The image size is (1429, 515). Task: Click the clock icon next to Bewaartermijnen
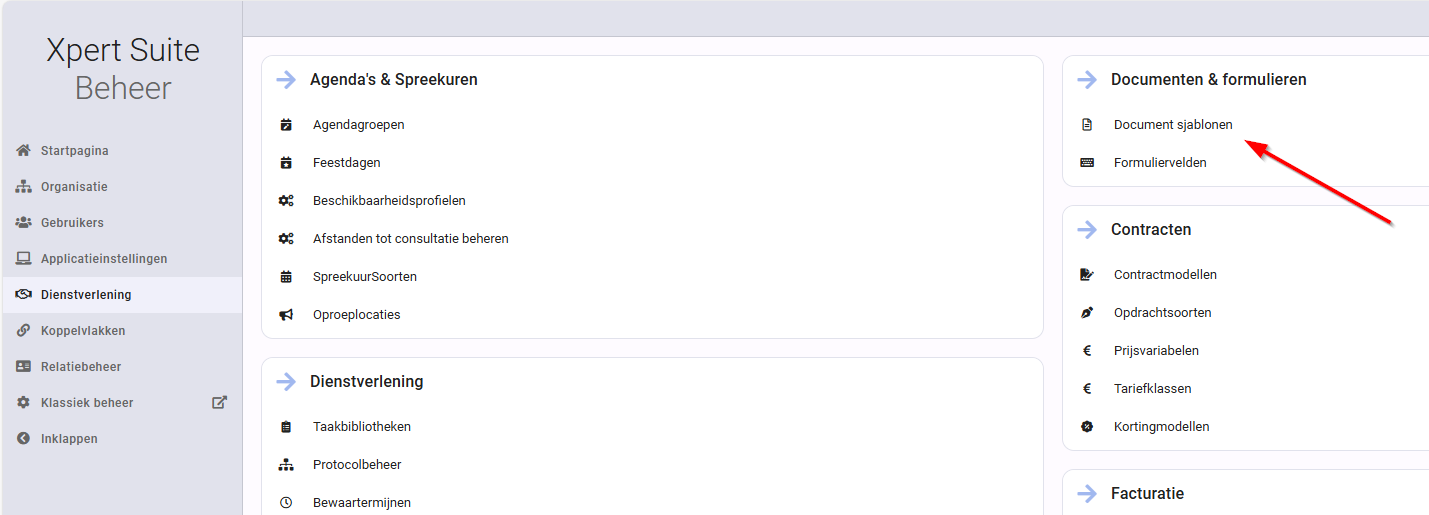click(286, 503)
